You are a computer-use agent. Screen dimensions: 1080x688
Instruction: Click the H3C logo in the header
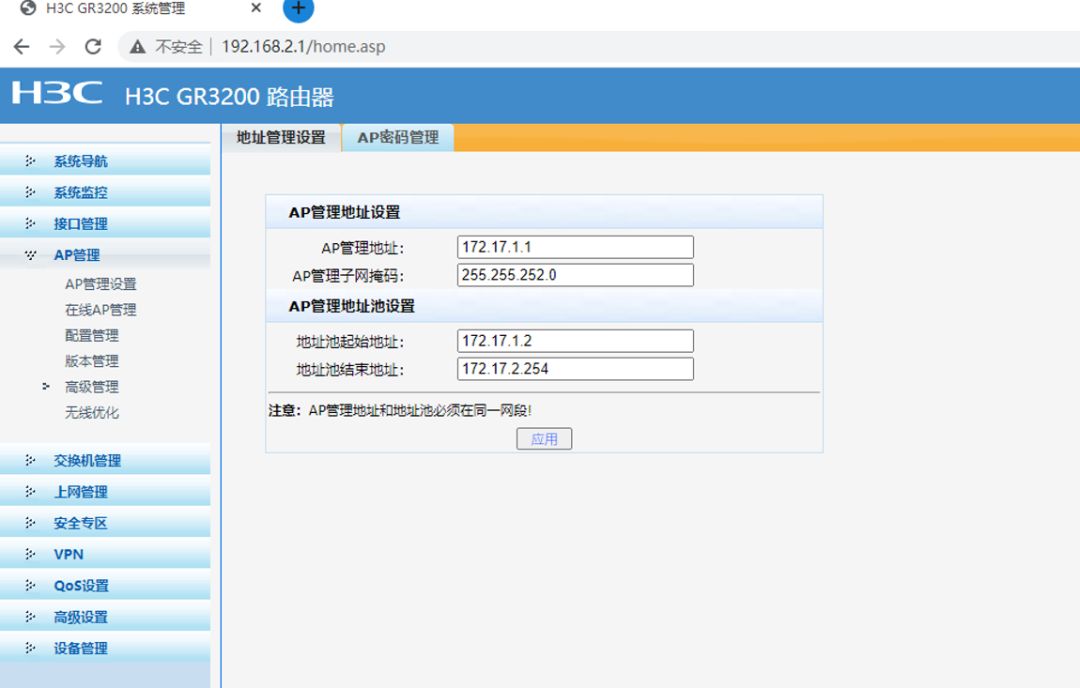tap(57, 93)
